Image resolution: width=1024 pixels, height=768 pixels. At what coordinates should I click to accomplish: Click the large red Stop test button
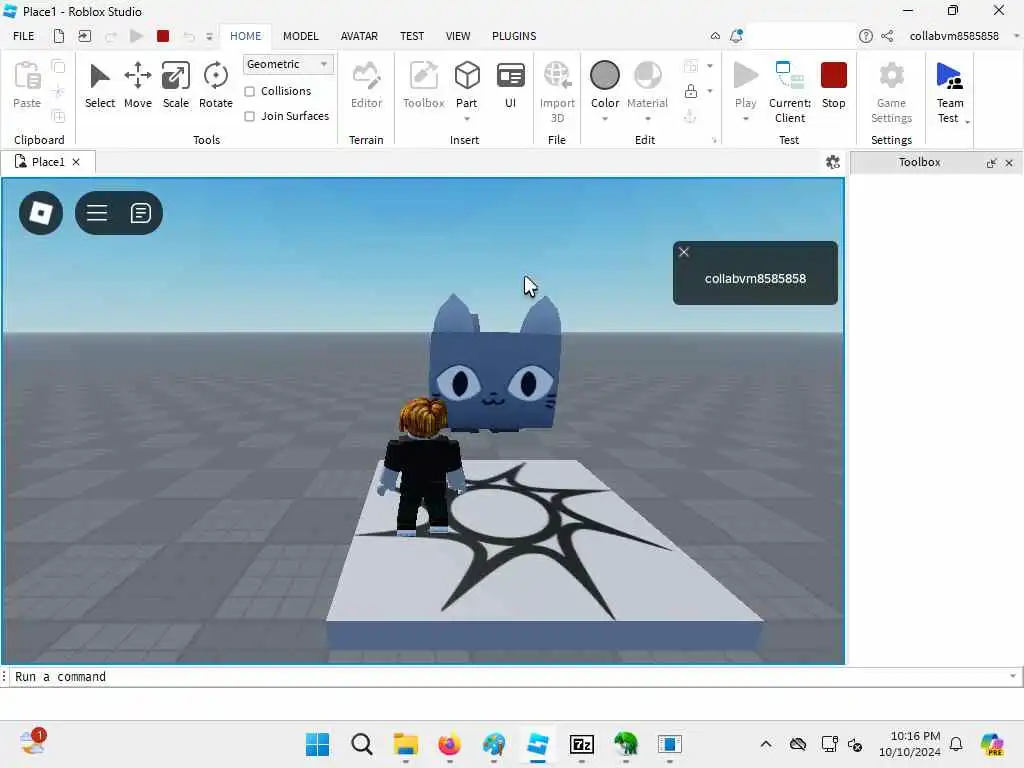coord(833,85)
